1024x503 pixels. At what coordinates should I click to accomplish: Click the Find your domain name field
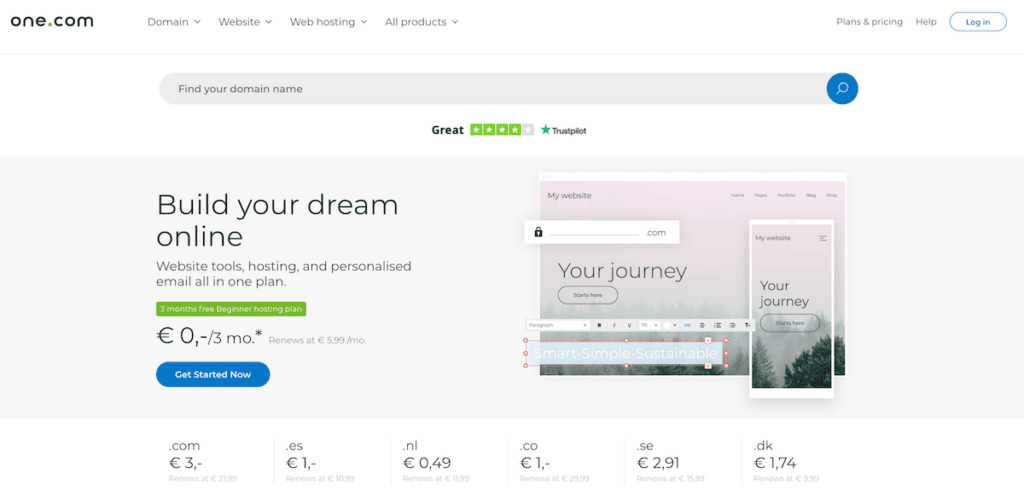(x=493, y=88)
